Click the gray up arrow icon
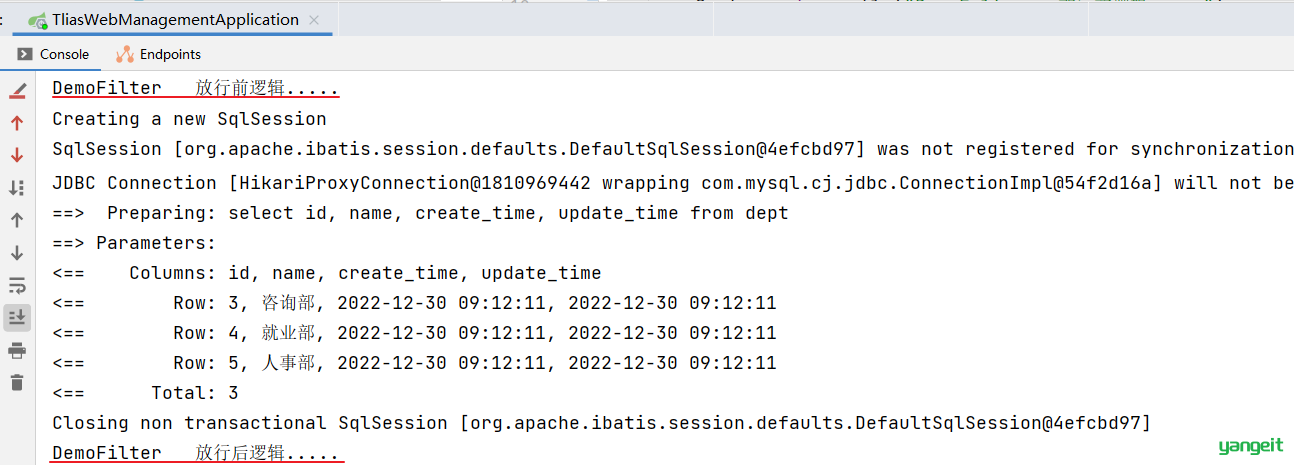The image size is (1294, 465). [x=17, y=220]
